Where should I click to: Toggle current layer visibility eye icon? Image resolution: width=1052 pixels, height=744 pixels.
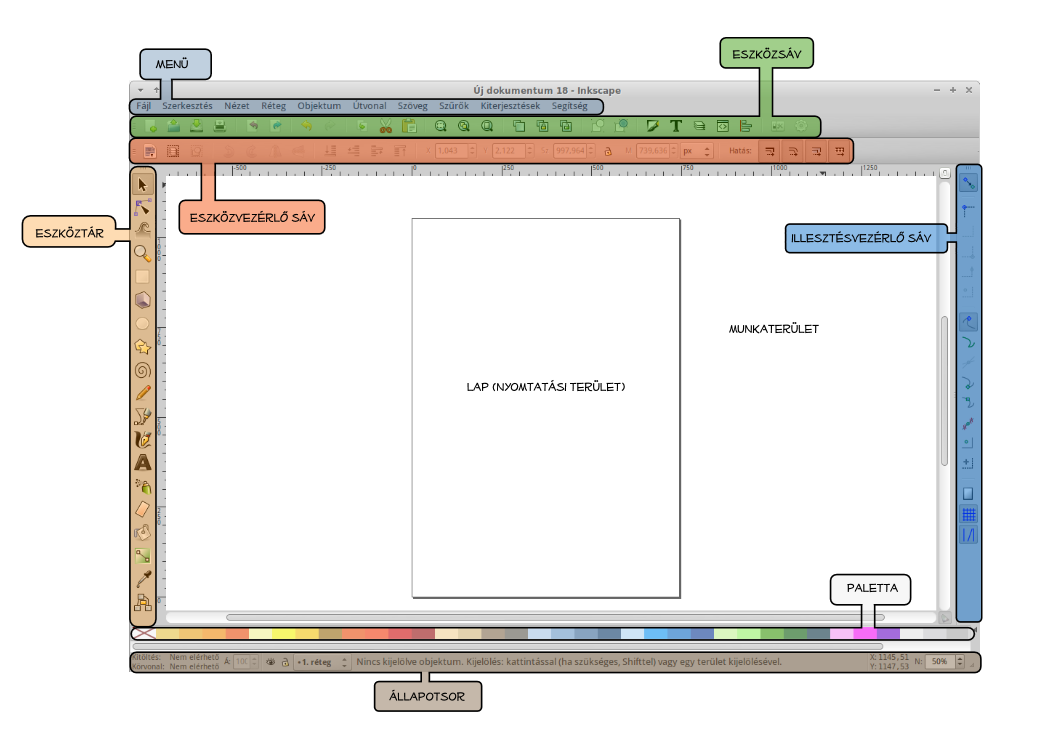(270, 662)
